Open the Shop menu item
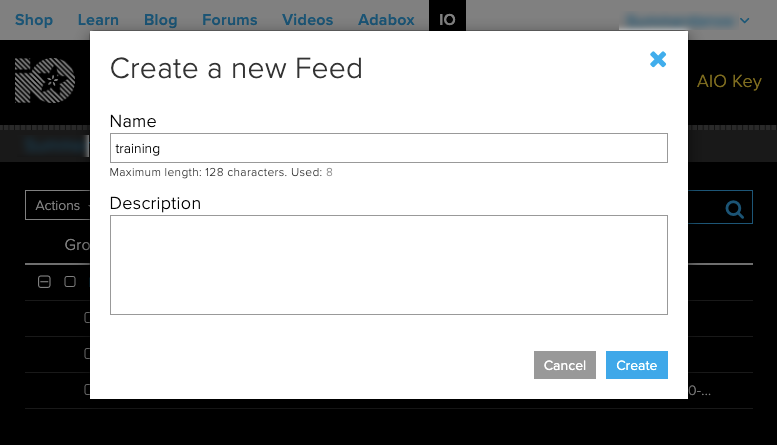Screen dimensions: 777x445 [x=34, y=20]
